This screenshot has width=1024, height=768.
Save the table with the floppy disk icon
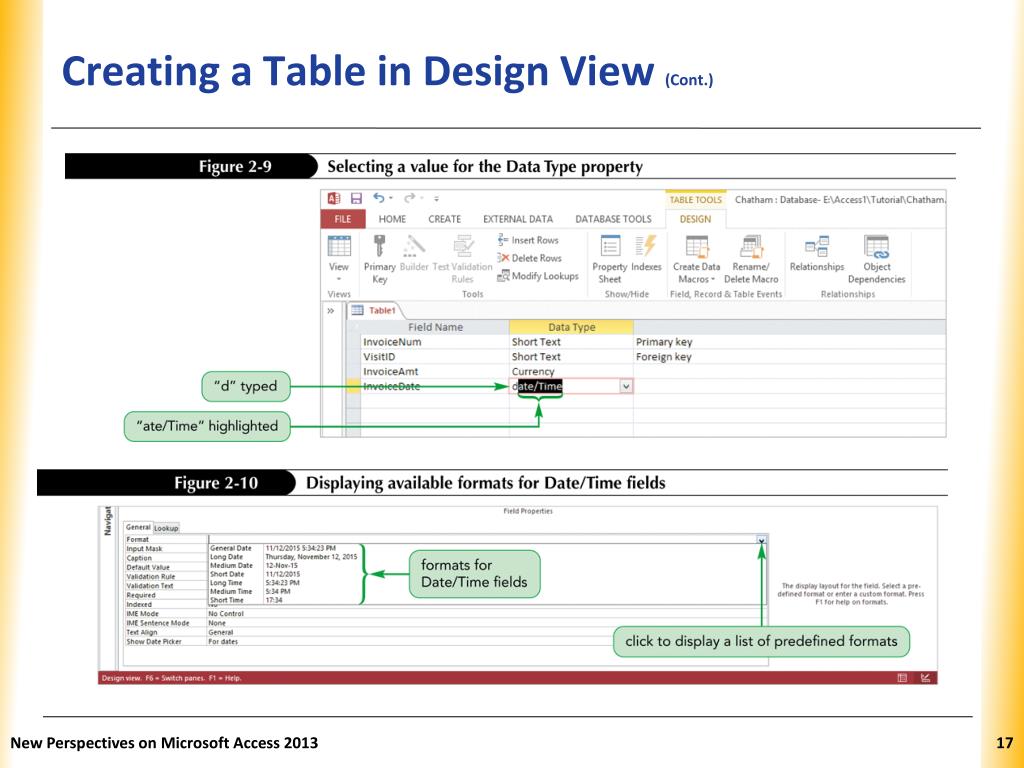pos(356,199)
